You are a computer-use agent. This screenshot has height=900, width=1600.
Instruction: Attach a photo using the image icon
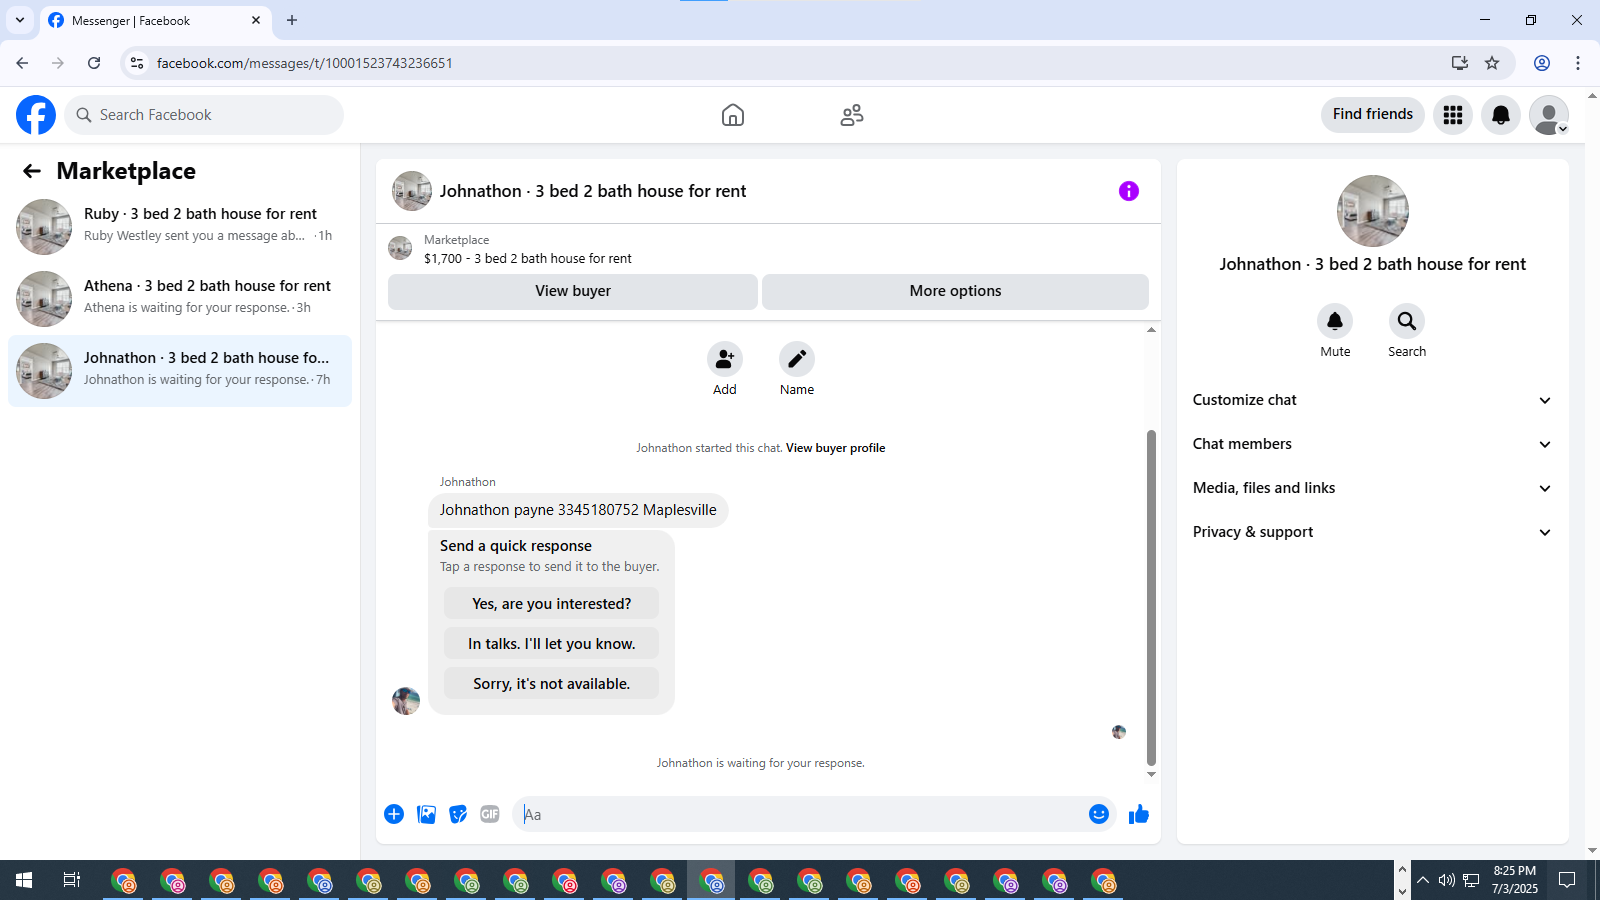[427, 814]
